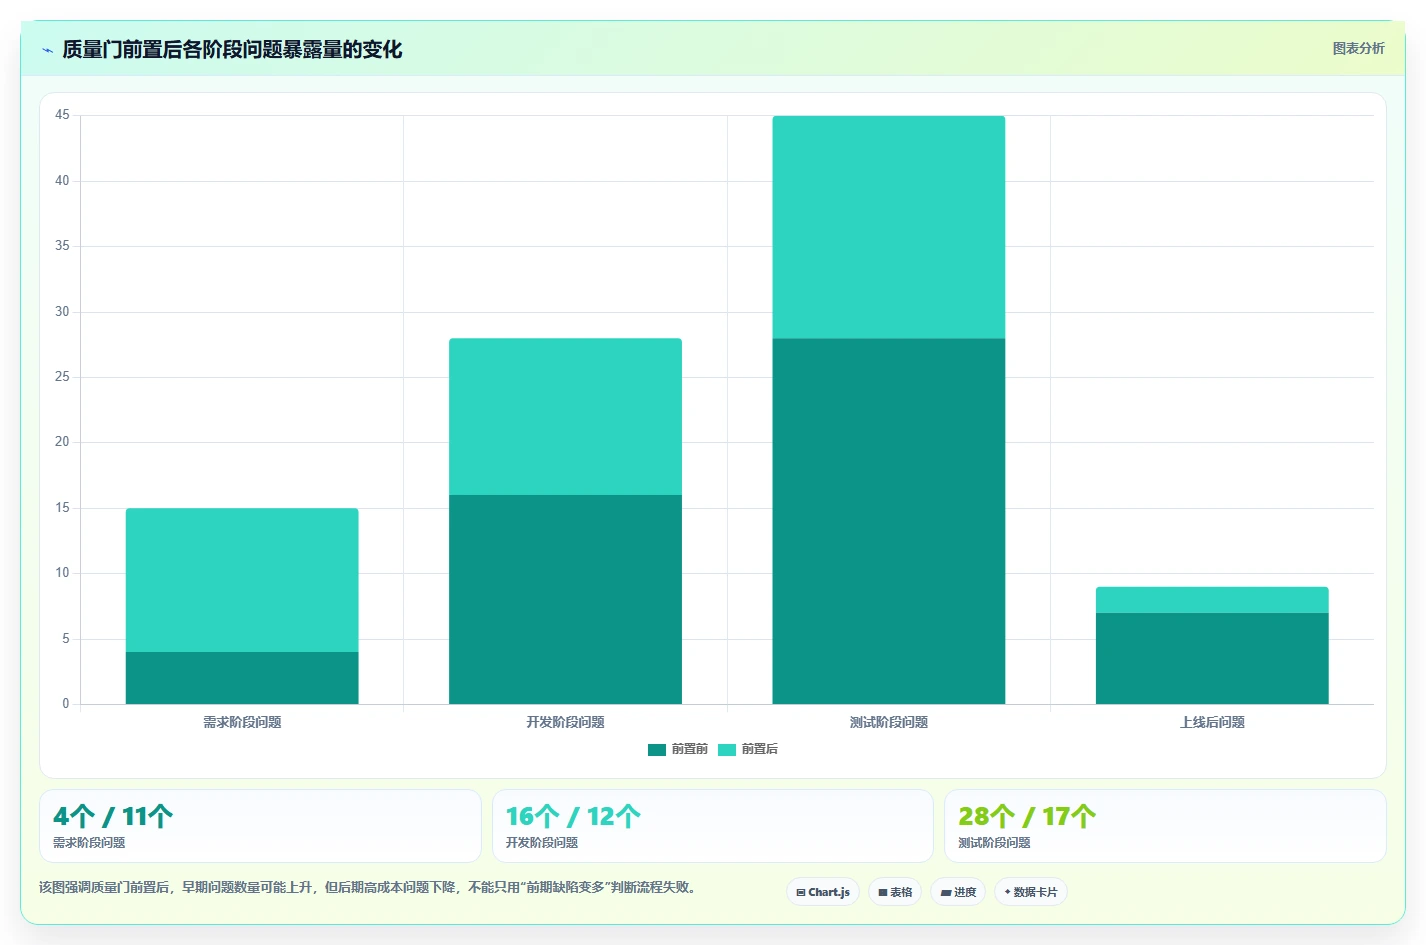Click the y-axis value 0
Image resolution: width=1426 pixels, height=945 pixels.
tap(66, 704)
